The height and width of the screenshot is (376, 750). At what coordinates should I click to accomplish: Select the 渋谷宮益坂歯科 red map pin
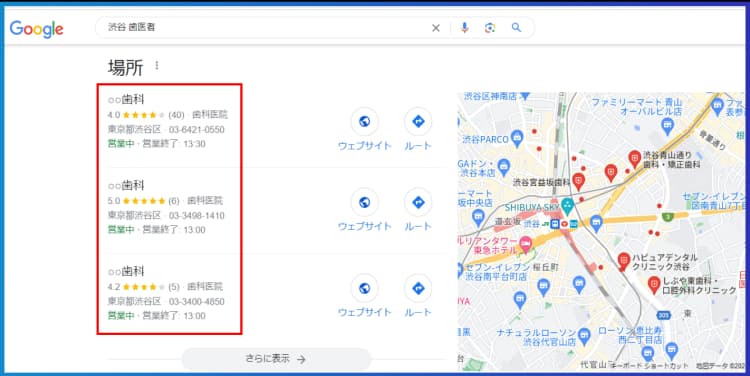point(579,182)
